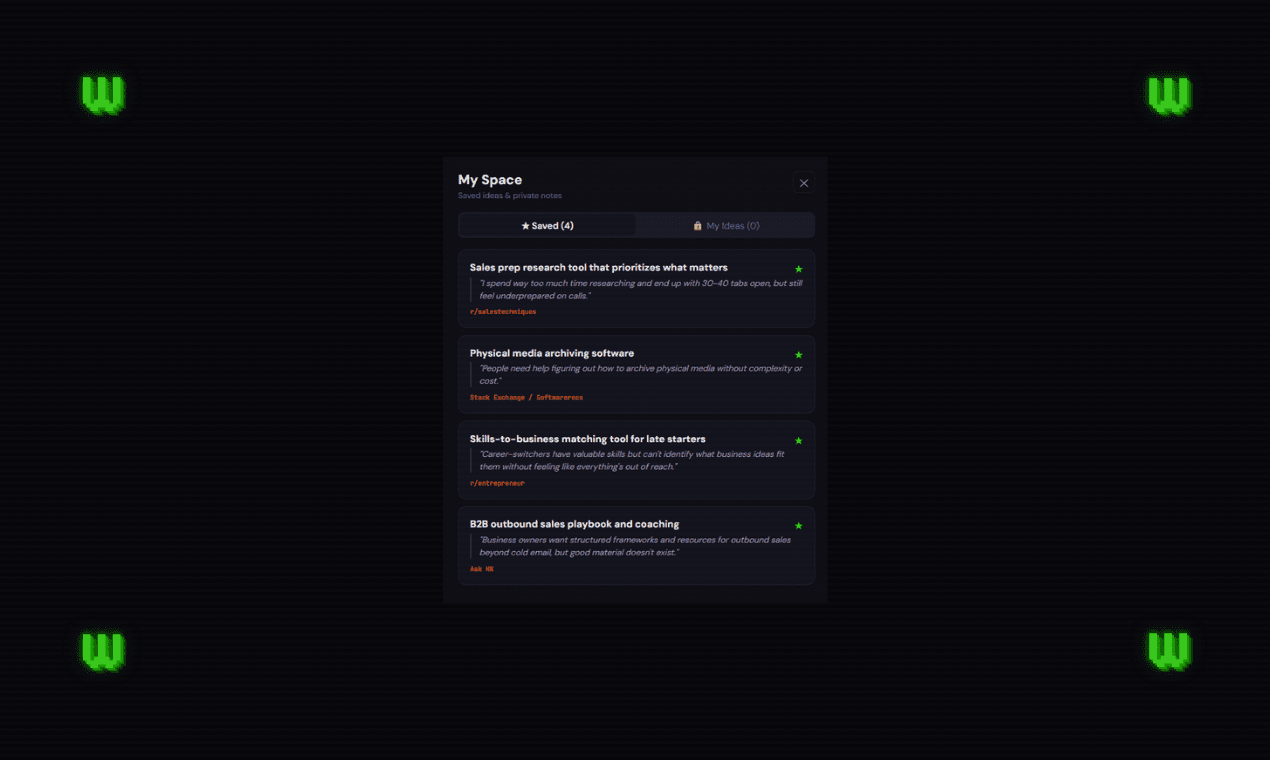Click the green W logo in the upper-left corner
The height and width of the screenshot is (760, 1270).
(103, 95)
